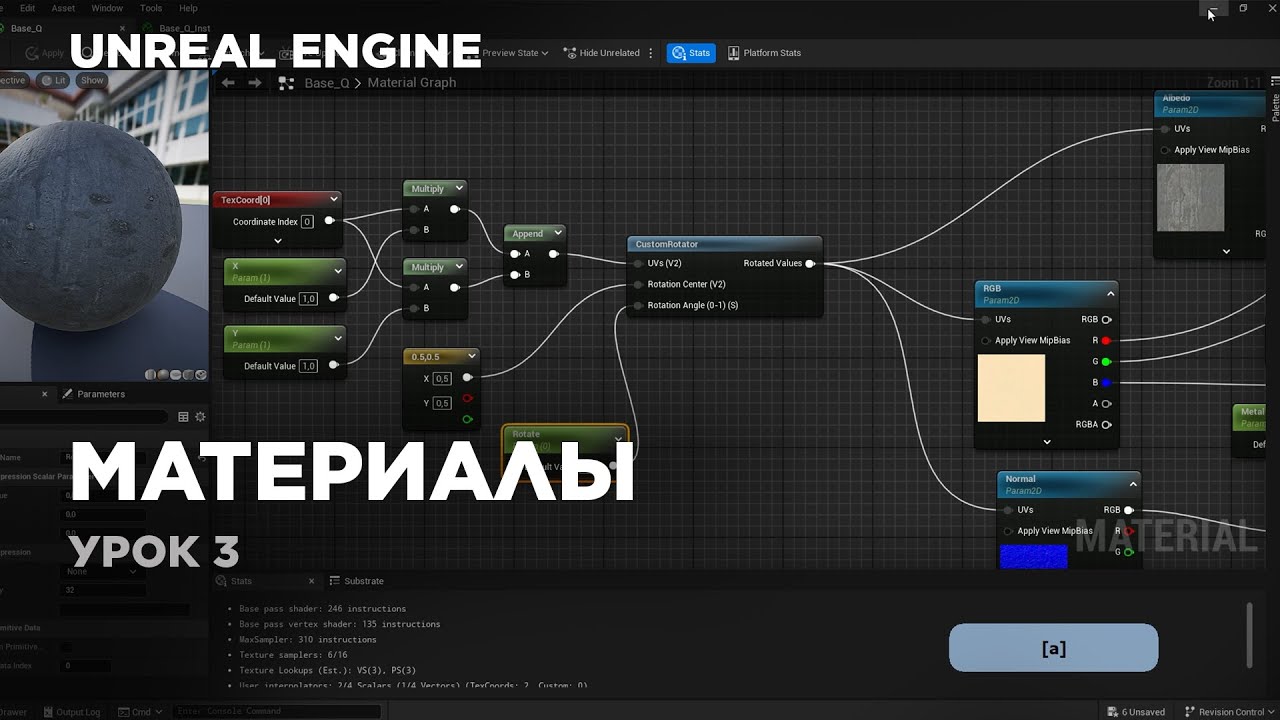Open the Cmd console dropdown

139,712
